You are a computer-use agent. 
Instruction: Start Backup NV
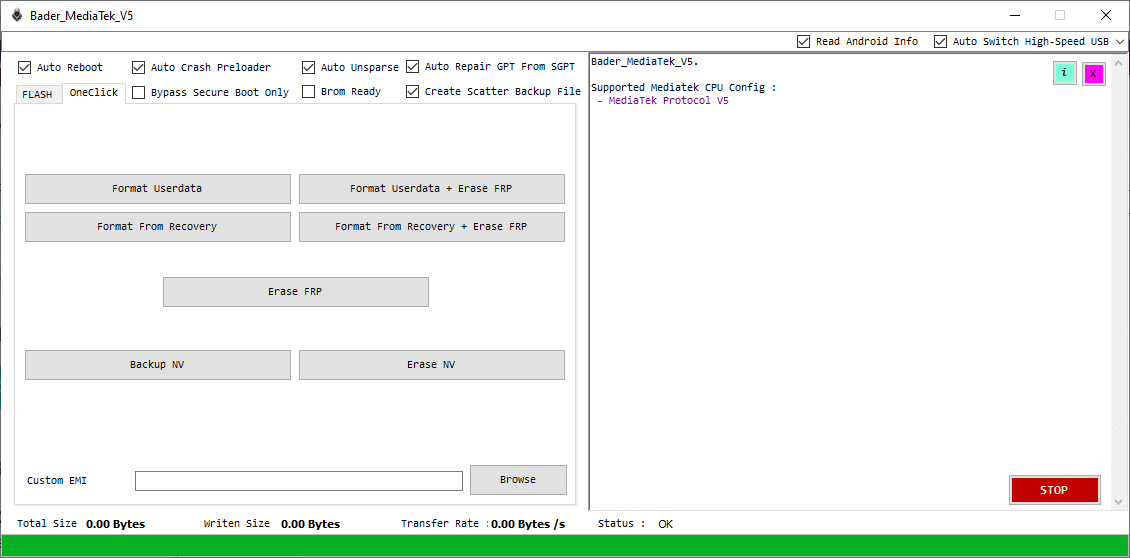click(x=157, y=365)
